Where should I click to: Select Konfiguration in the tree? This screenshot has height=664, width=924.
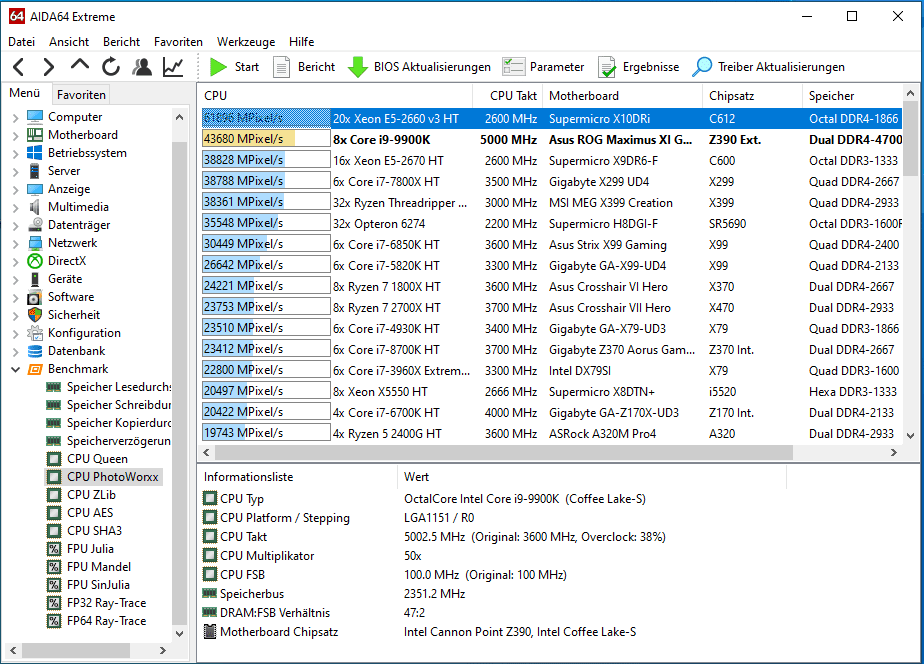[84, 333]
